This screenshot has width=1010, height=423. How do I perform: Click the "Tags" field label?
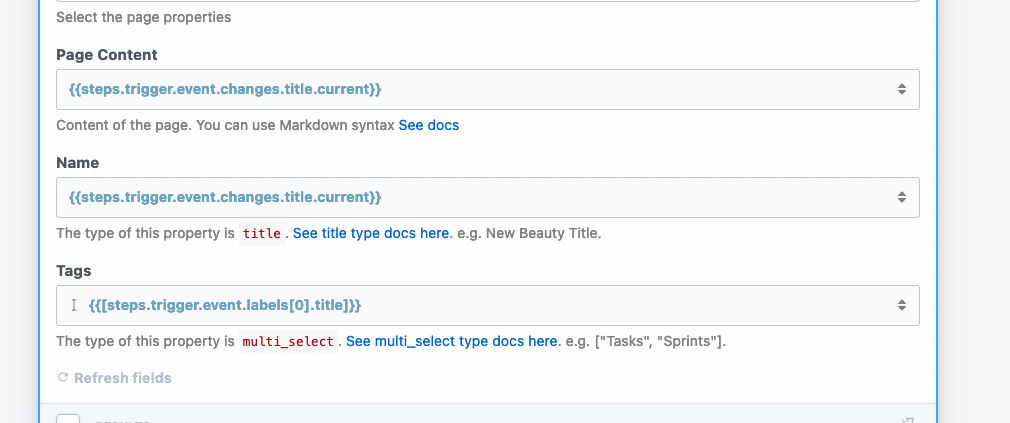[74, 270]
